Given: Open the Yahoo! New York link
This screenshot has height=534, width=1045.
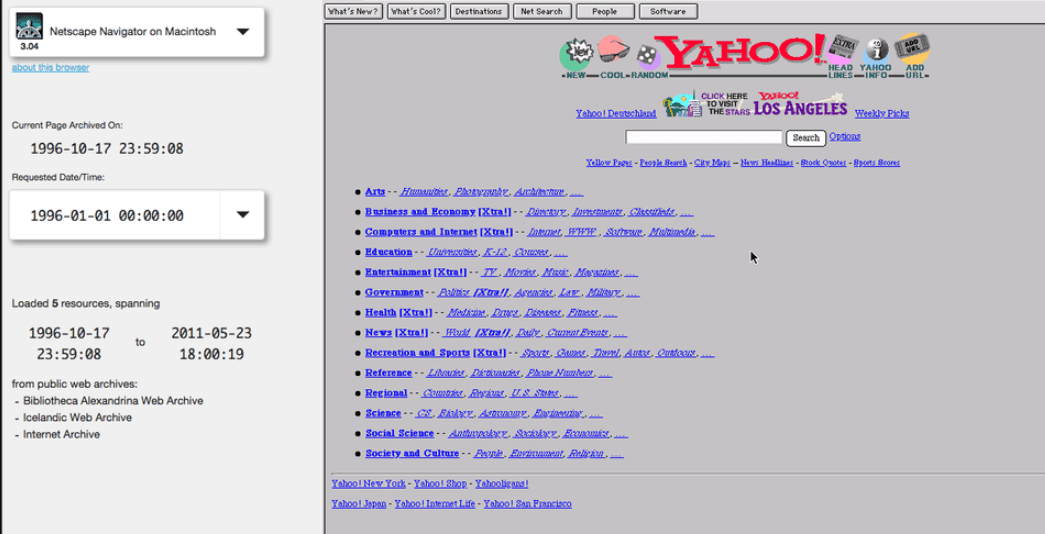Looking at the screenshot, I should (x=369, y=483).
